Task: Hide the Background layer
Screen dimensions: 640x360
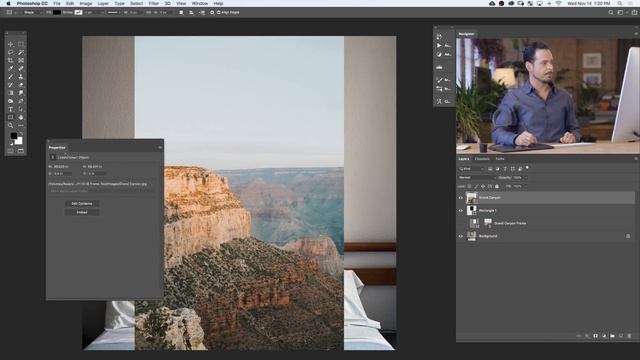Action: 461,236
